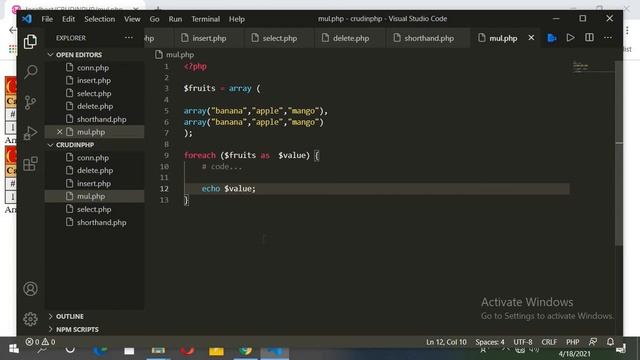Open Explorer views and more actions ellipsis
640x360 pixels.
(129, 38)
